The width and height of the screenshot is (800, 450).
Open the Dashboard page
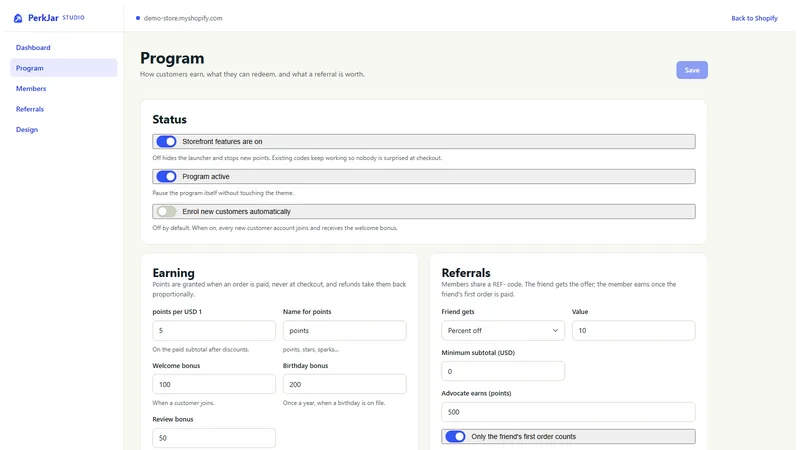tap(33, 47)
